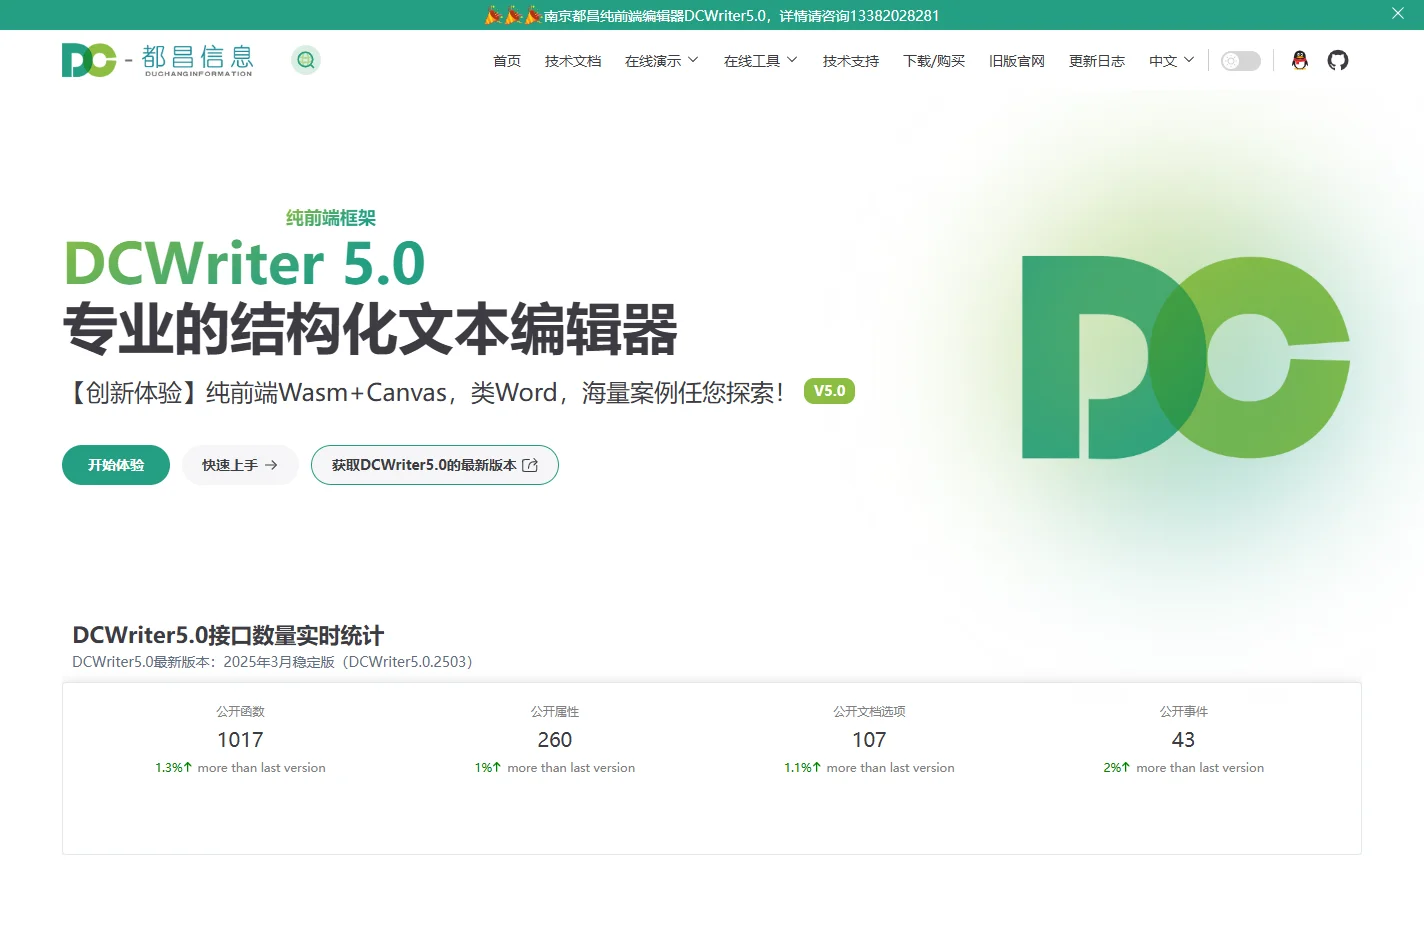Click the V5.0 version badge
The image size is (1424, 933).
point(829,391)
